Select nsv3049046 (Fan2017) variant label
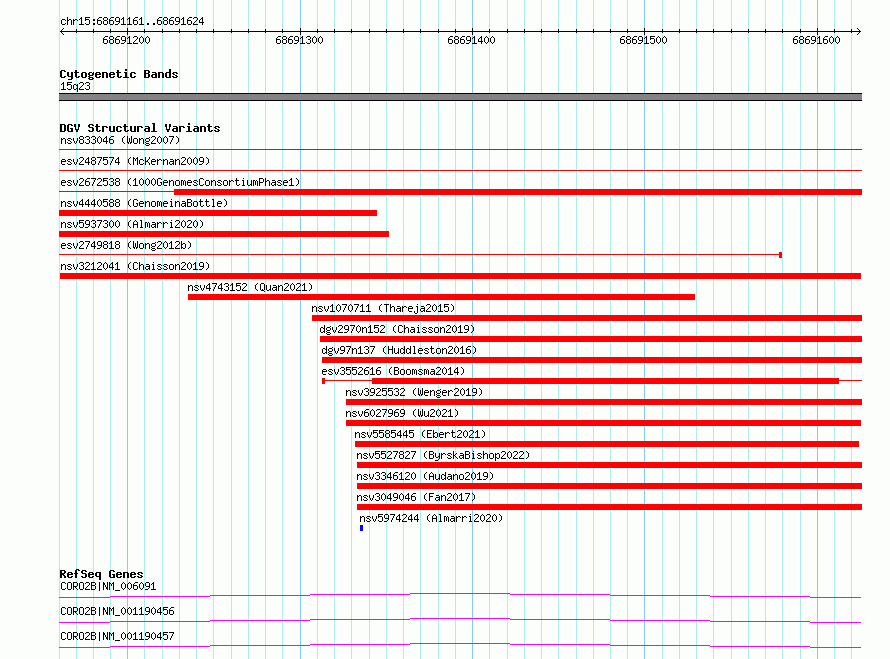 pos(416,497)
